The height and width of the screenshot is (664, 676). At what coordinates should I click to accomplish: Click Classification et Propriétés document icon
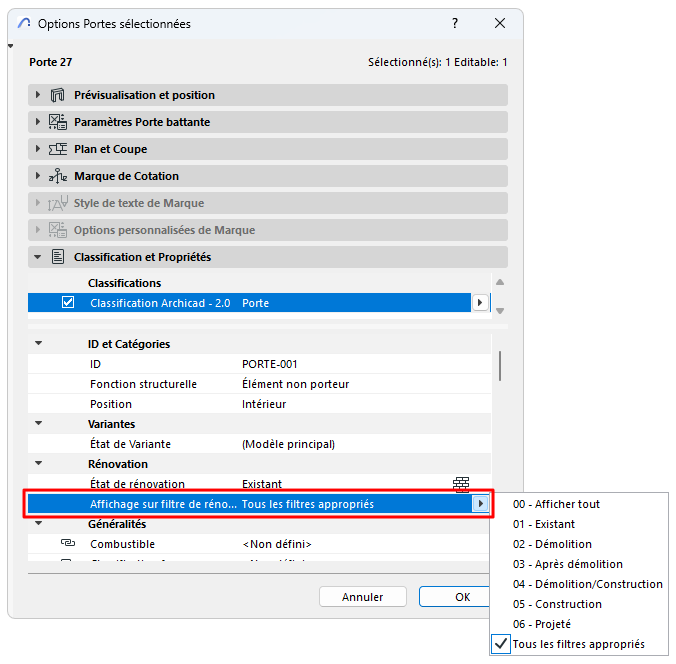point(58,257)
